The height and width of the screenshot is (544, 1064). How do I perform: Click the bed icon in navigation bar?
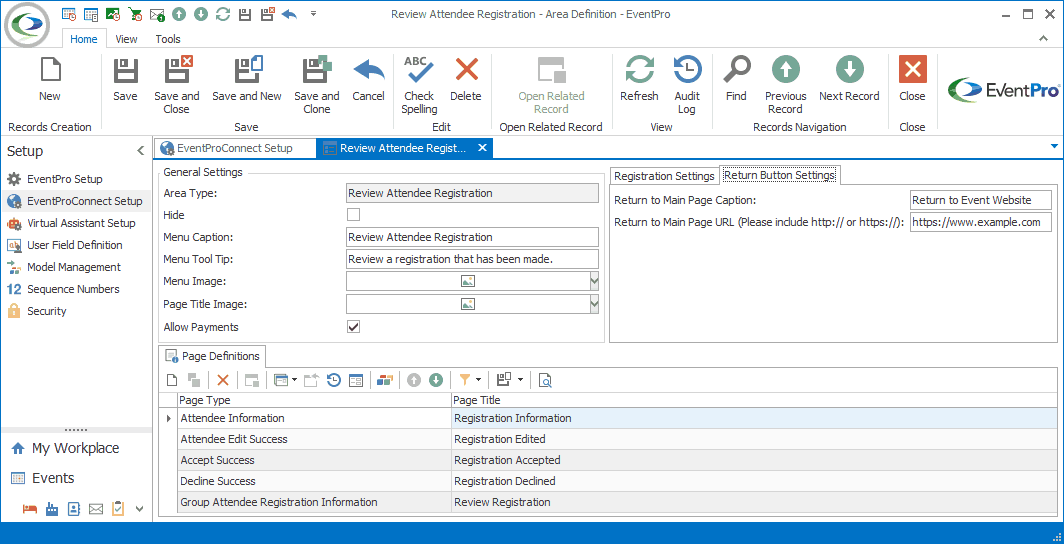pos(30,509)
